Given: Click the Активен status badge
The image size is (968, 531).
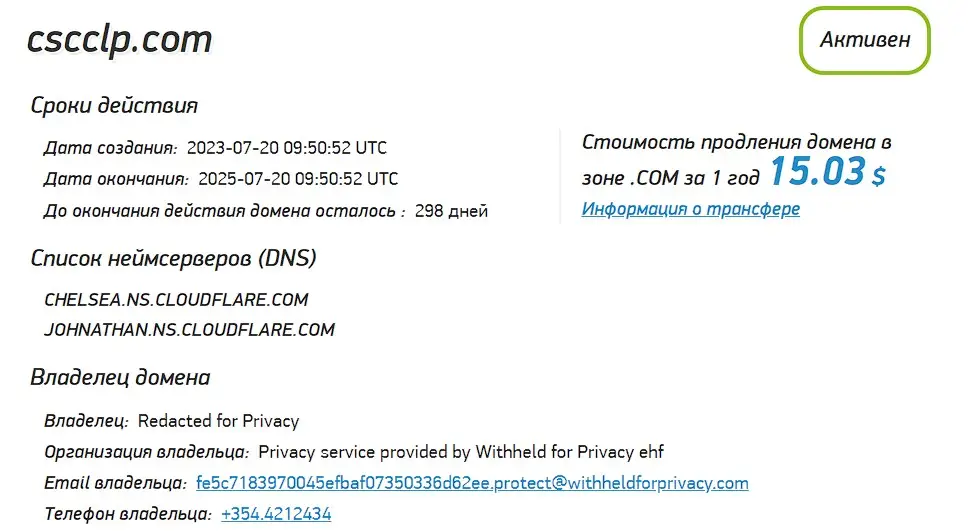Looking at the screenshot, I should (865, 40).
